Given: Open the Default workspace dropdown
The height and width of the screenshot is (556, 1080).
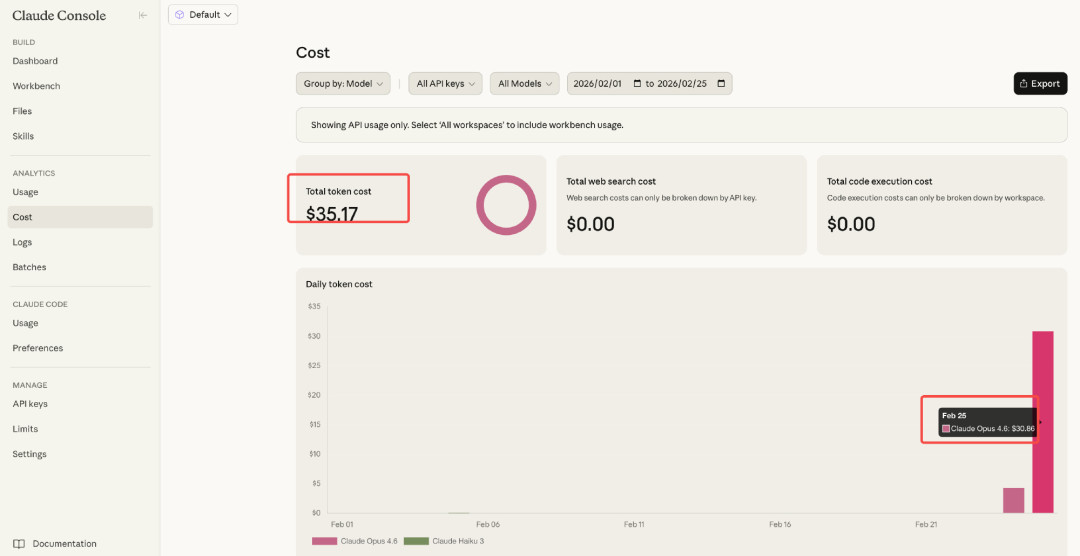Looking at the screenshot, I should coord(203,14).
